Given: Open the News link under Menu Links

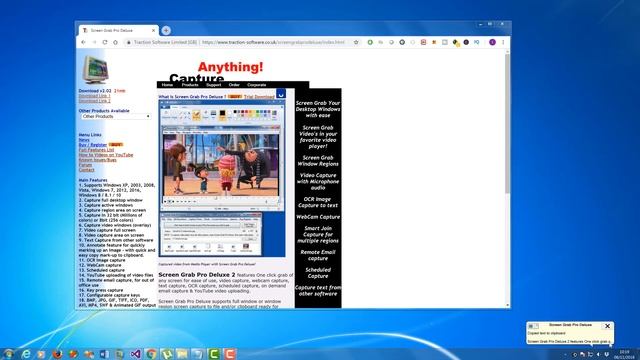Looking at the screenshot, I should [84, 140].
